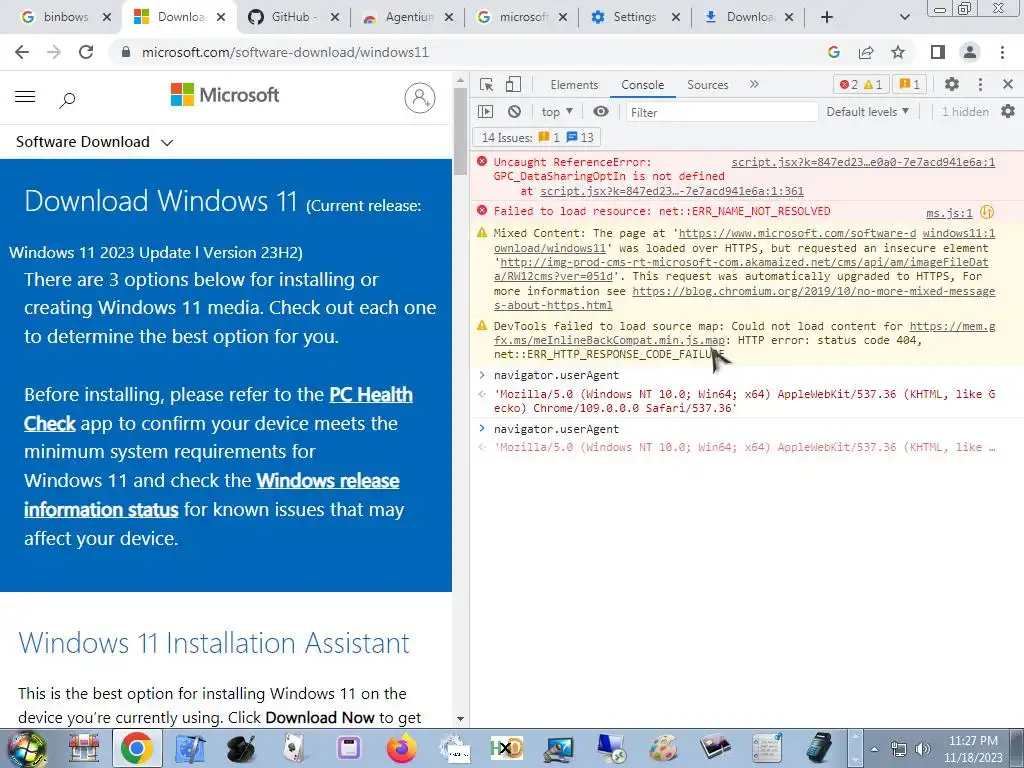Open the errors and warnings counter
This screenshot has height=768, width=1024.
click(861, 84)
